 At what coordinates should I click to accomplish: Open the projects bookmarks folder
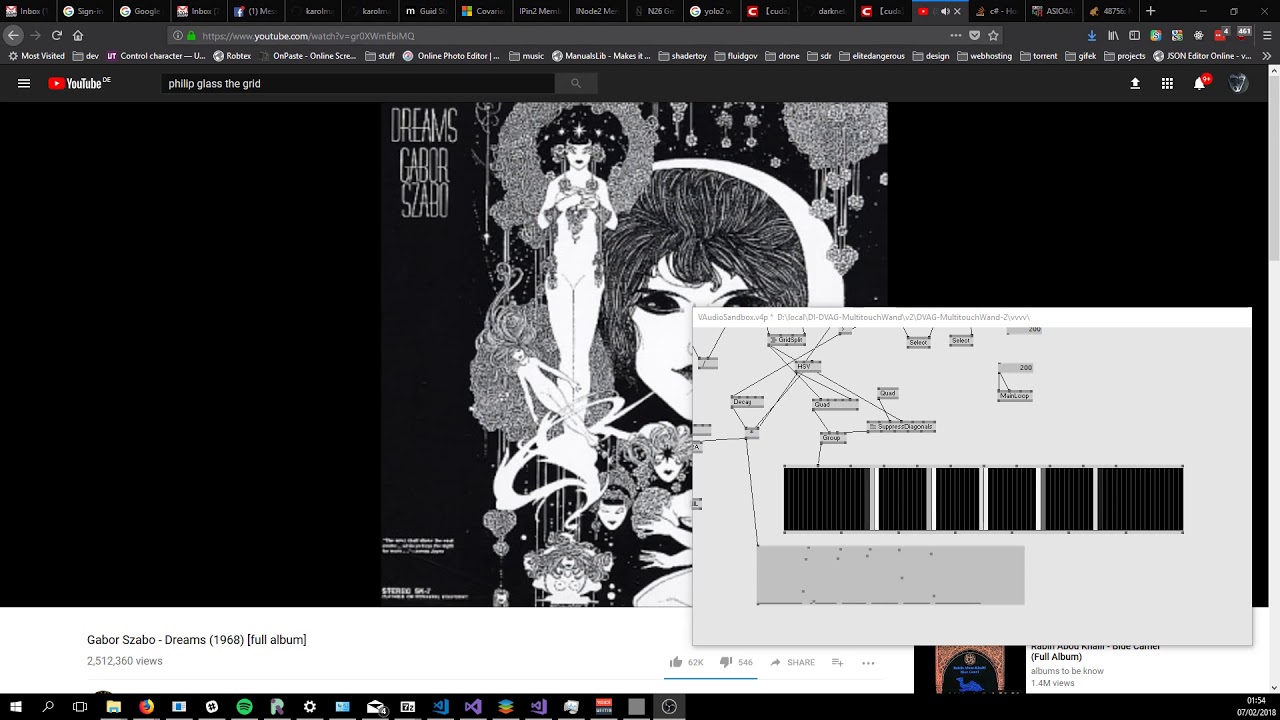(x=1124, y=56)
